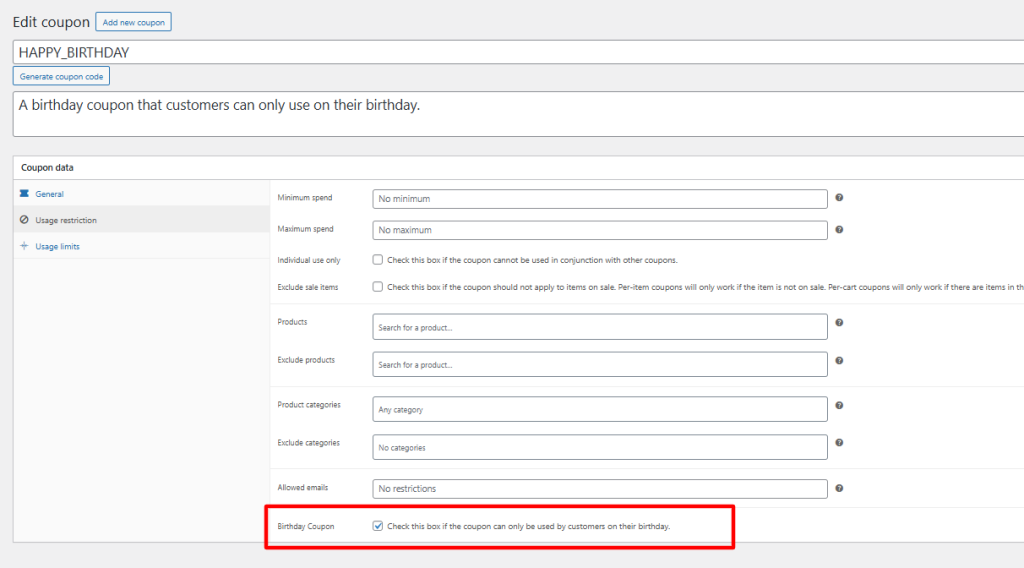Focus the Maximum spend input

coord(600,230)
